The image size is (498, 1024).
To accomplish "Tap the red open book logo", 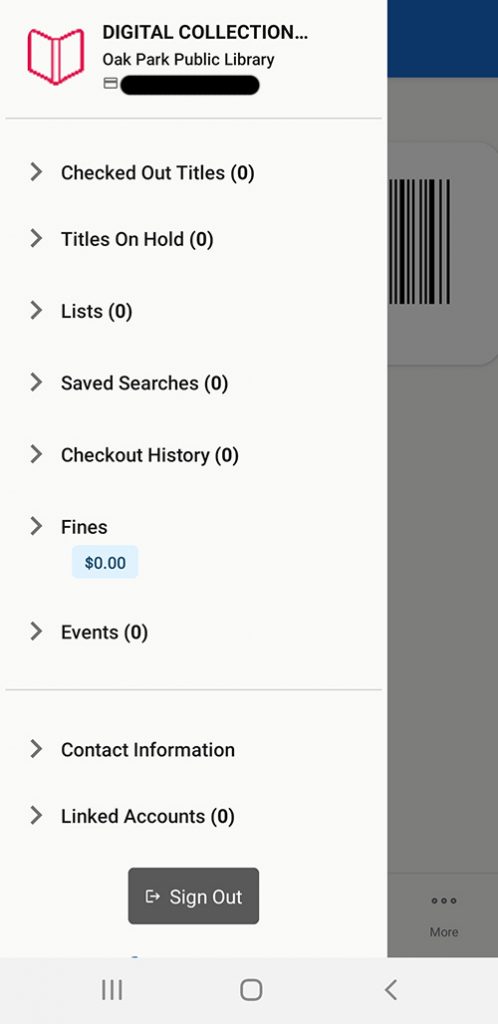I will [55, 56].
